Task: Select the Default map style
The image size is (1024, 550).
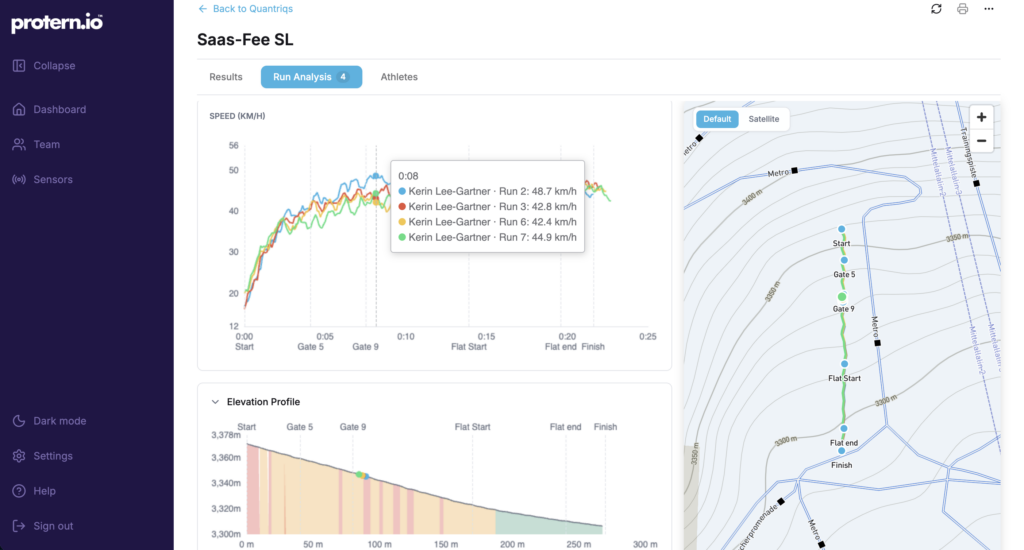Action: pyautogui.click(x=717, y=119)
